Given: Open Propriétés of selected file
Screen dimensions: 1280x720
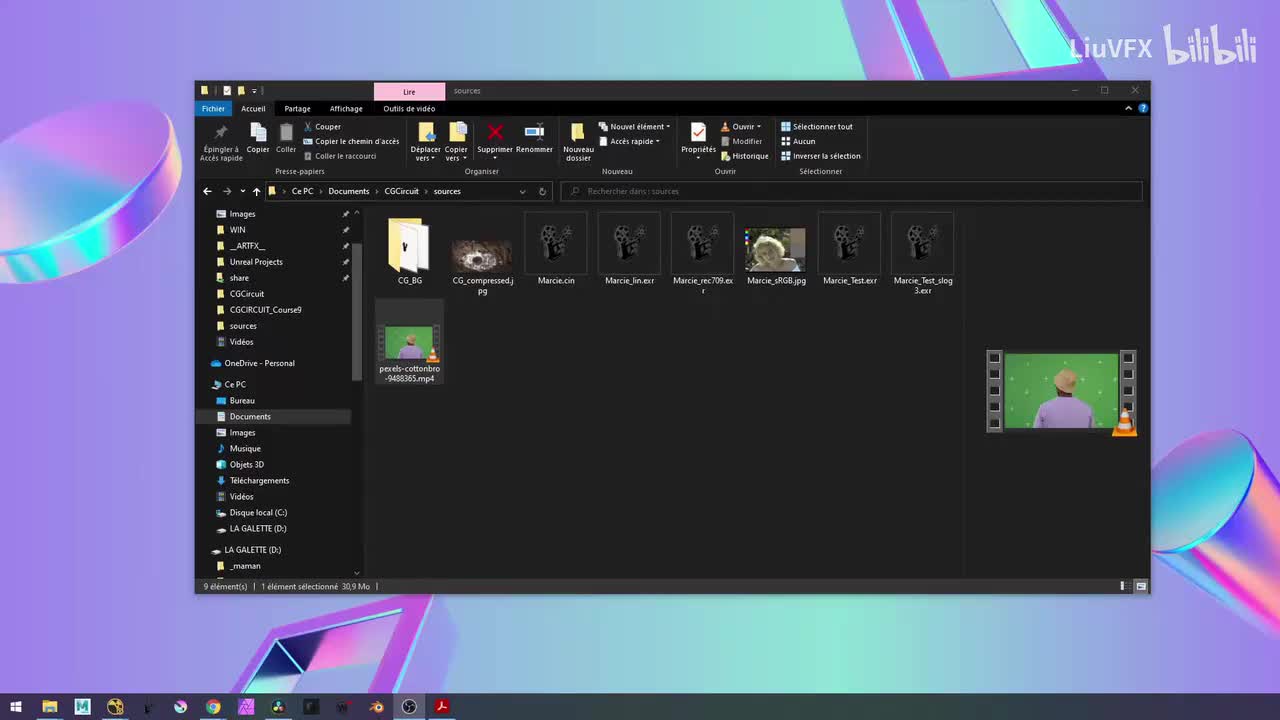Looking at the screenshot, I should pyautogui.click(x=698, y=139).
